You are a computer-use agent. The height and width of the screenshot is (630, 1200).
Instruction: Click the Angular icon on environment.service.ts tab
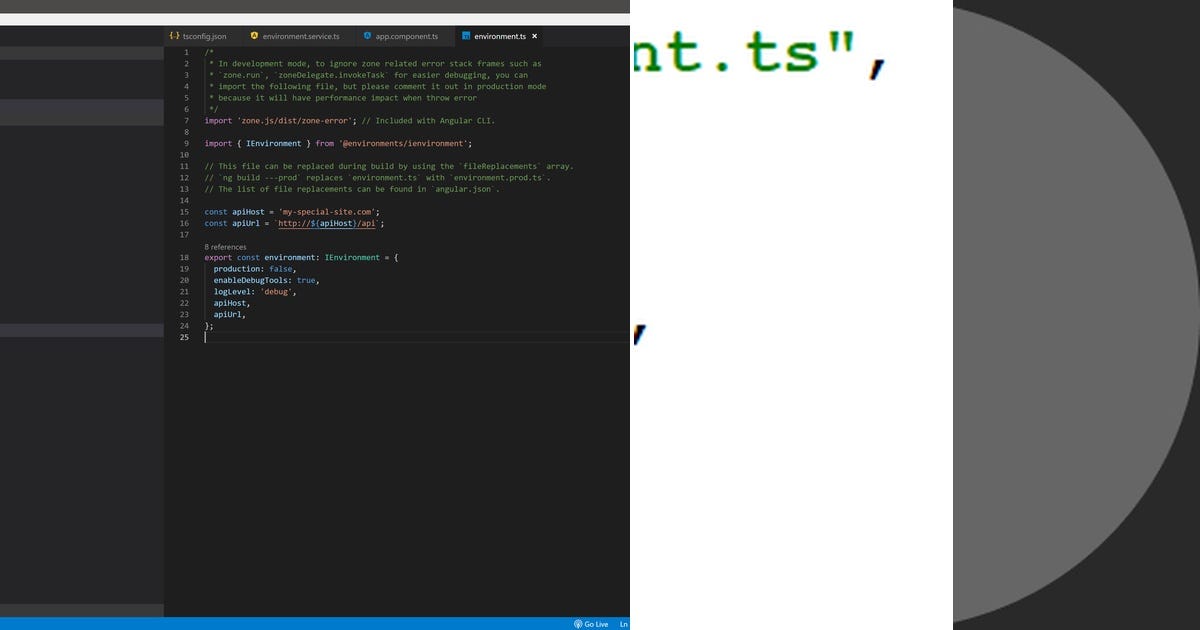[254, 36]
